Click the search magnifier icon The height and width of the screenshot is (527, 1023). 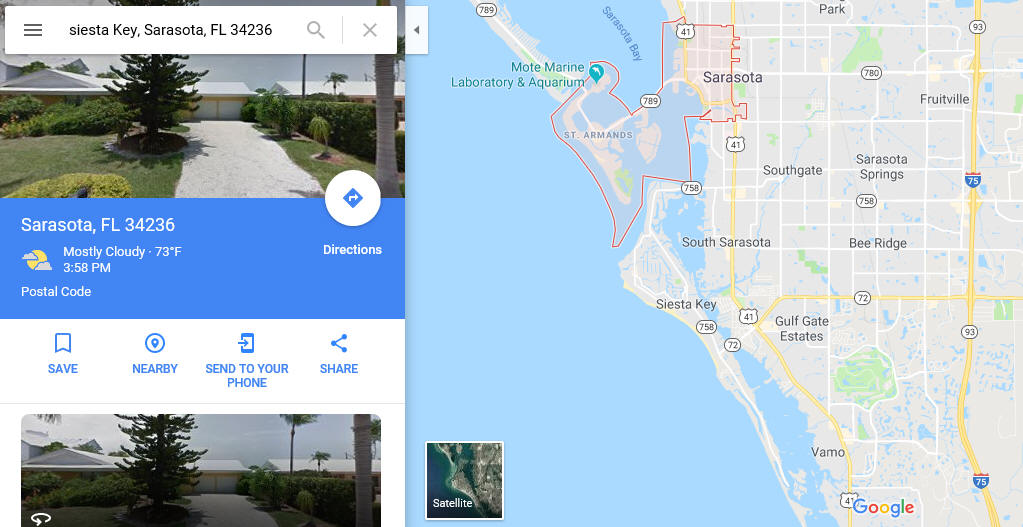click(x=316, y=30)
